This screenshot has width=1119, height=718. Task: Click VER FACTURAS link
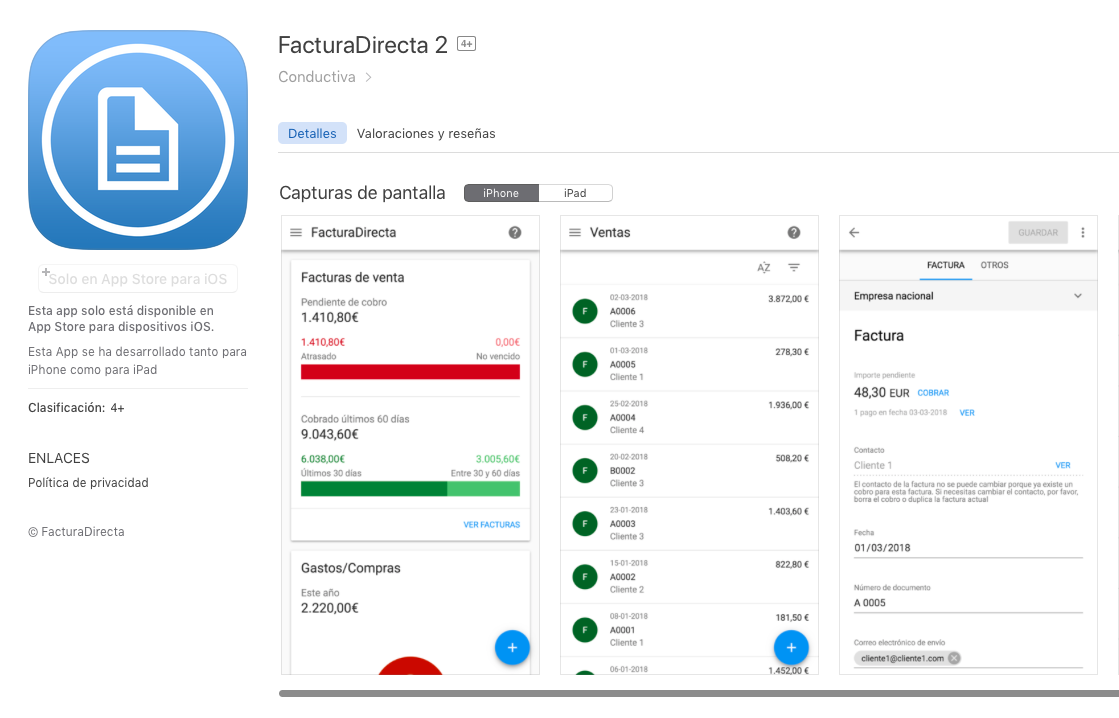pyautogui.click(x=492, y=525)
